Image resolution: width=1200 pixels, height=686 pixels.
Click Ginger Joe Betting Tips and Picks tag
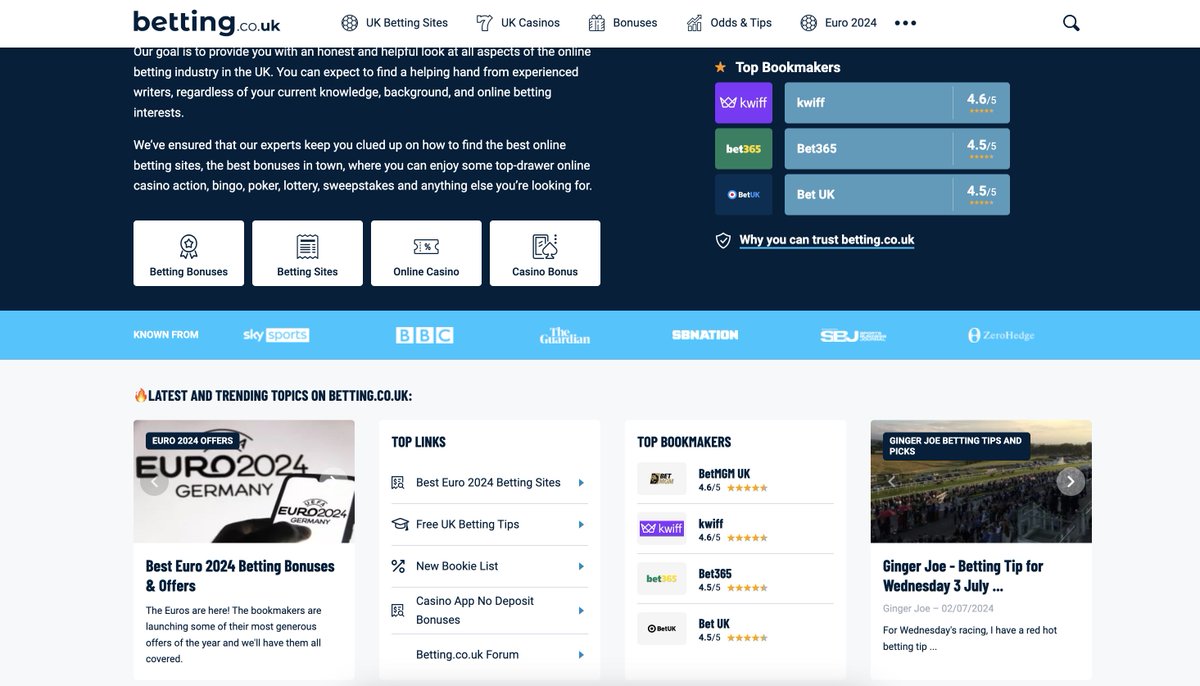point(956,446)
